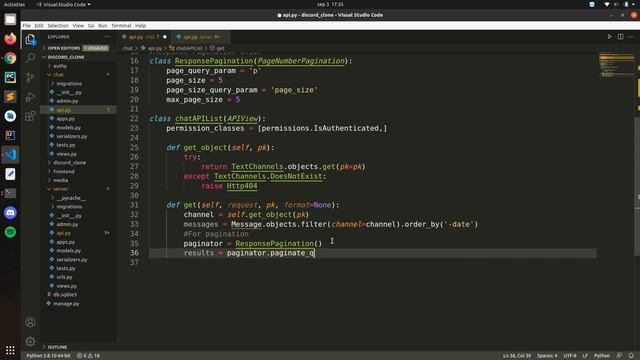Screen dimensions: 640x360
Task: Run the Python file with play icon
Action: click(609, 37)
